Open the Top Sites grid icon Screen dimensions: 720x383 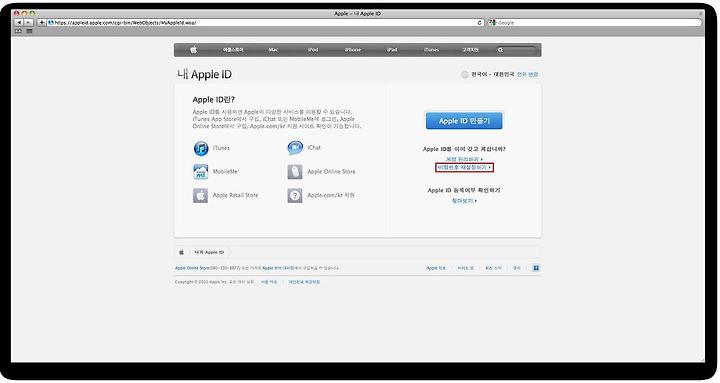tap(29, 31)
